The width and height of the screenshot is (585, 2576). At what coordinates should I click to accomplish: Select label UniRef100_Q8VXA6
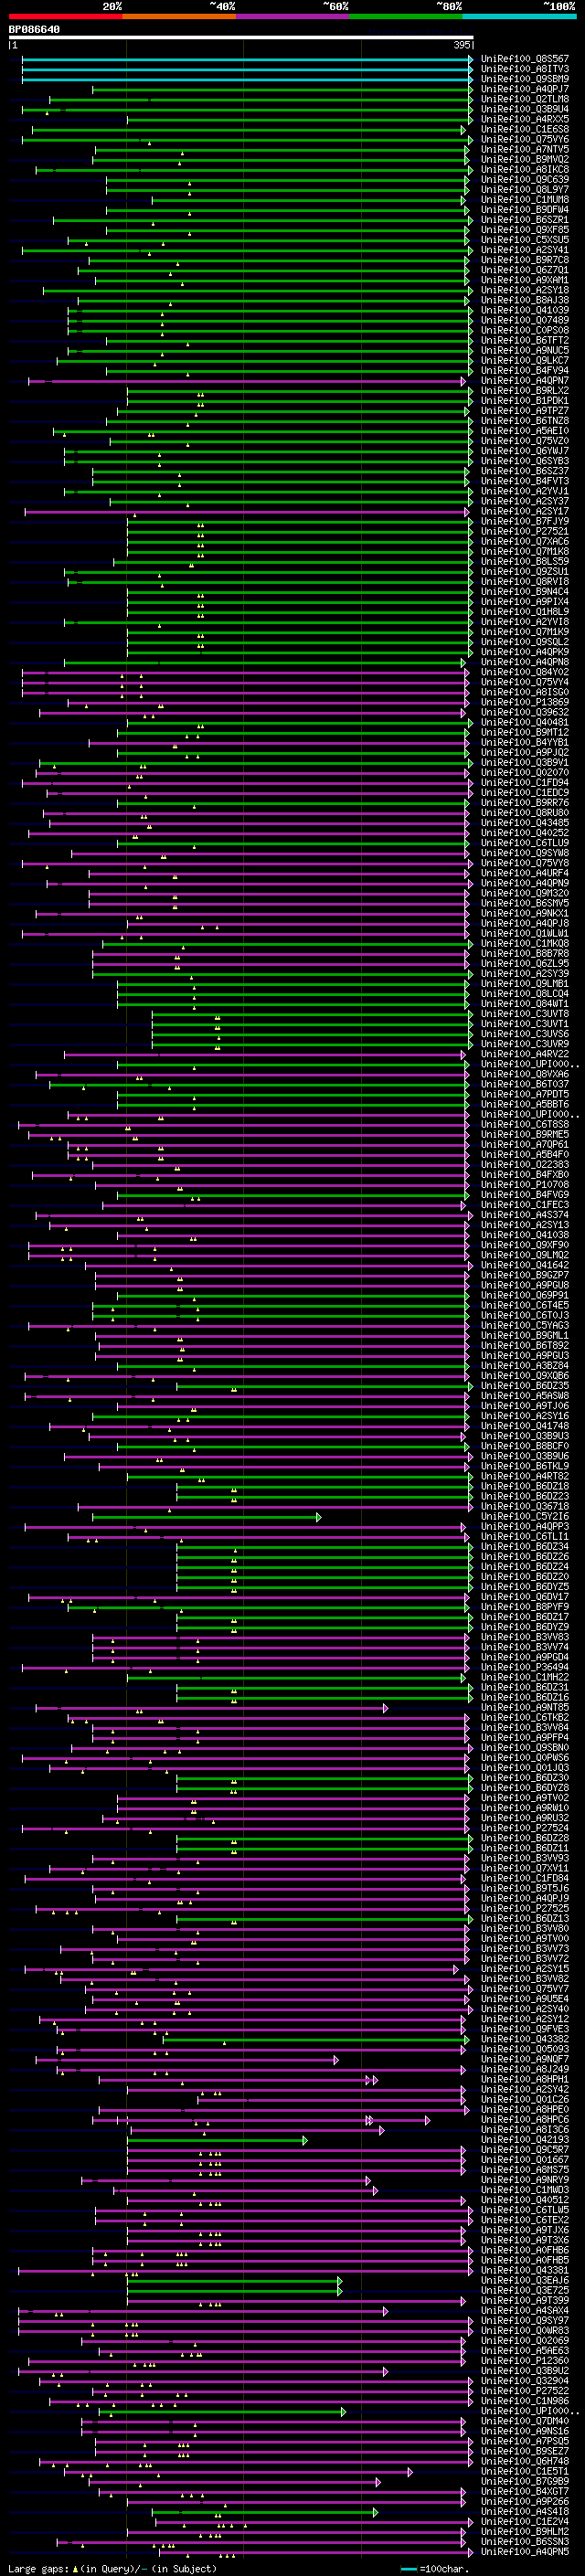pyautogui.click(x=525, y=1074)
